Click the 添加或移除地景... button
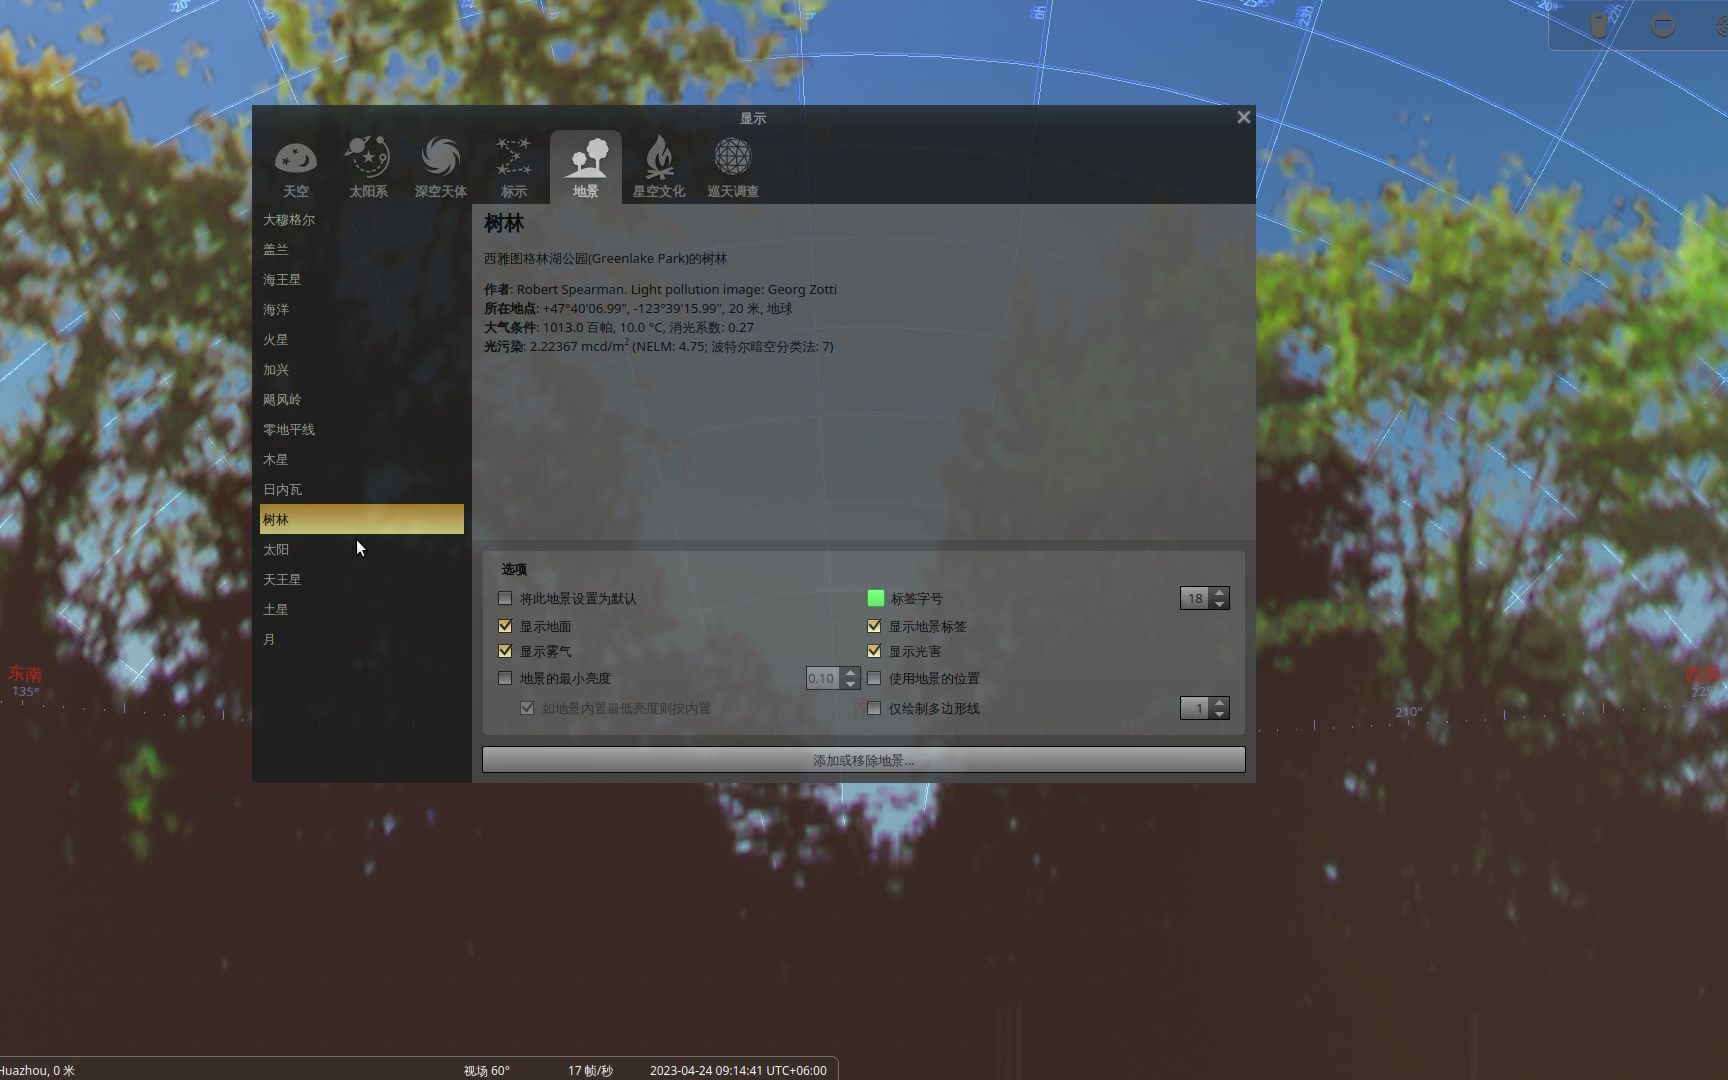Viewport: 1728px width, 1080px height. (x=864, y=760)
